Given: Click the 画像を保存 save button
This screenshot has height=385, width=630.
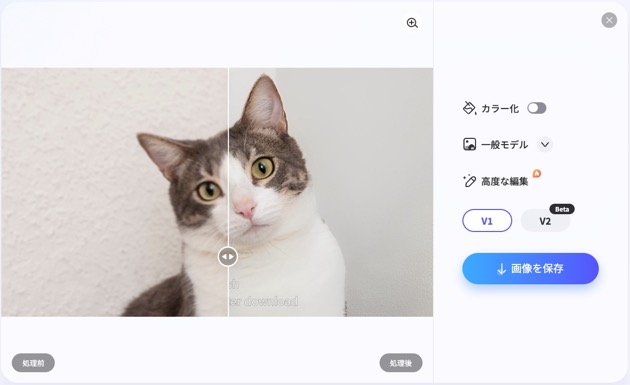Looking at the screenshot, I should pyautogui.click(x=530, y=268).
